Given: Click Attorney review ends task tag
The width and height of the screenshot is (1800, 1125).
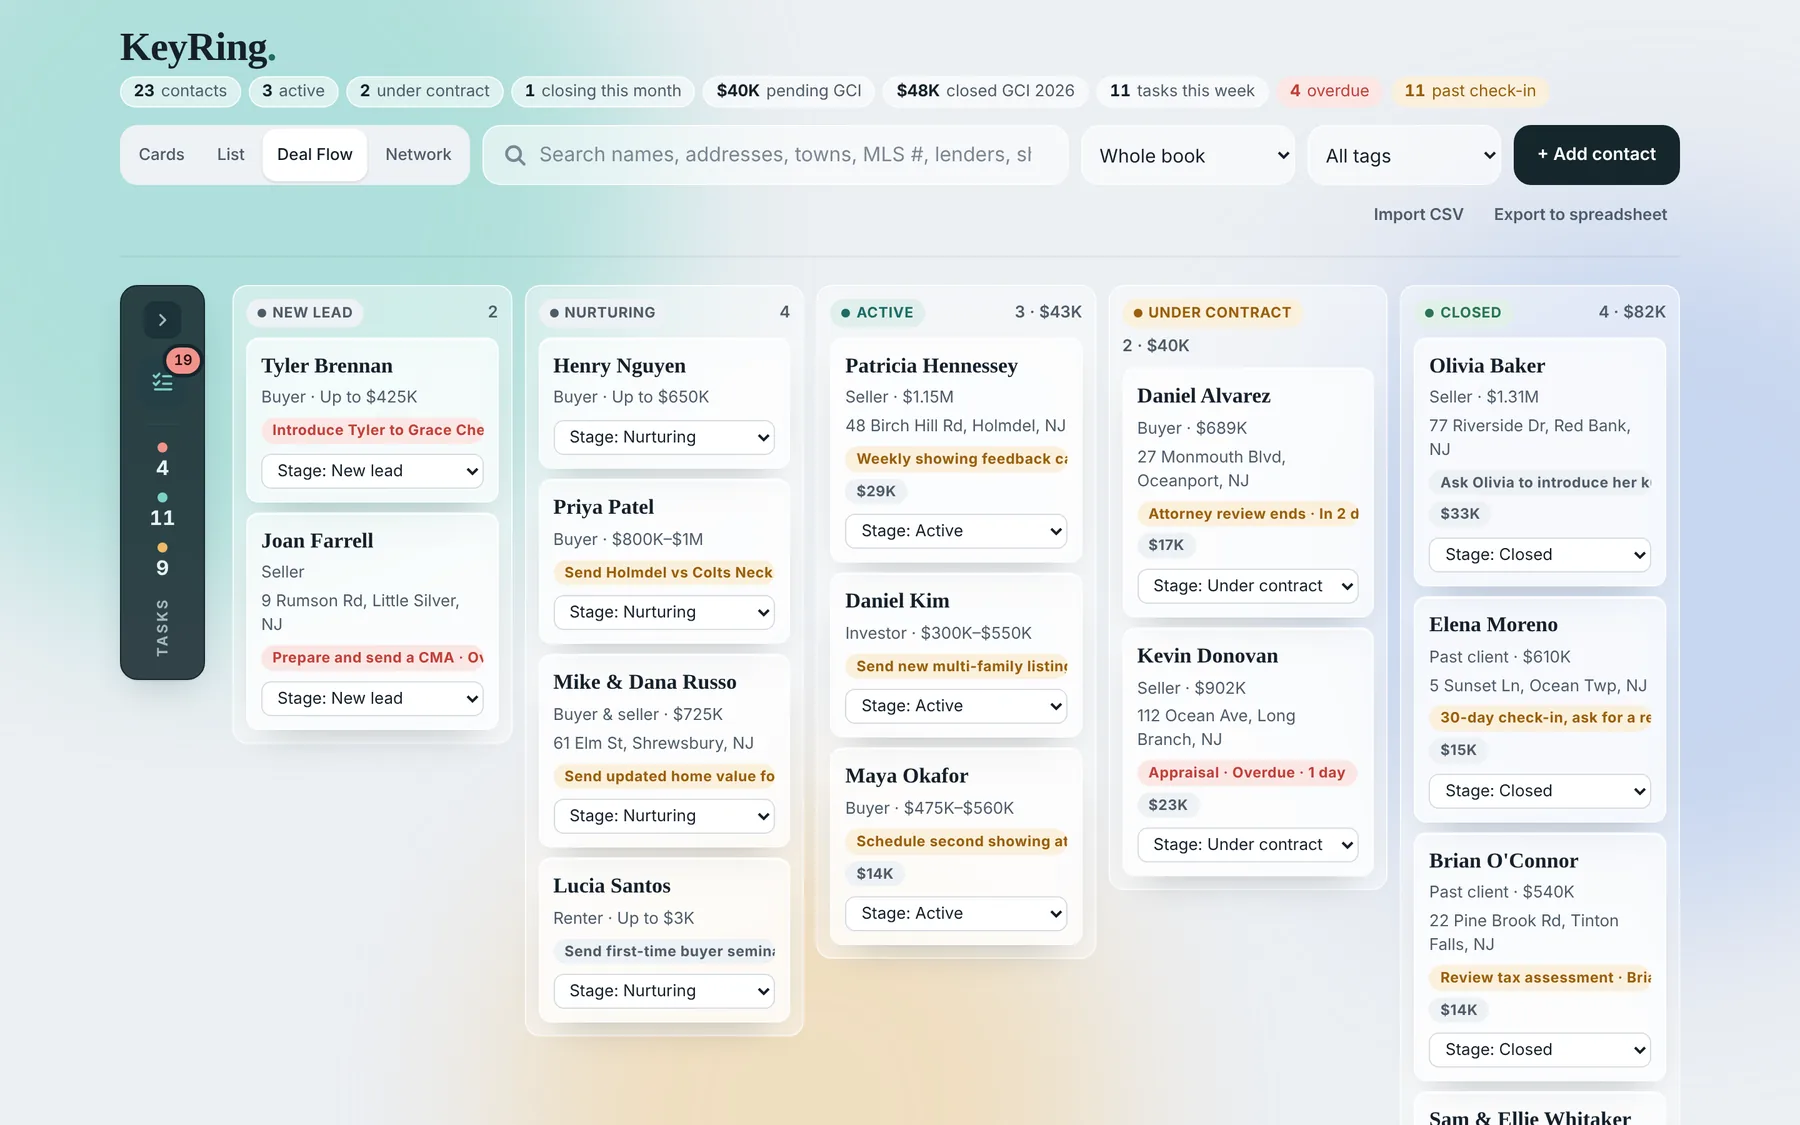Looking at the screenshot, I should tap(1248, 514).
